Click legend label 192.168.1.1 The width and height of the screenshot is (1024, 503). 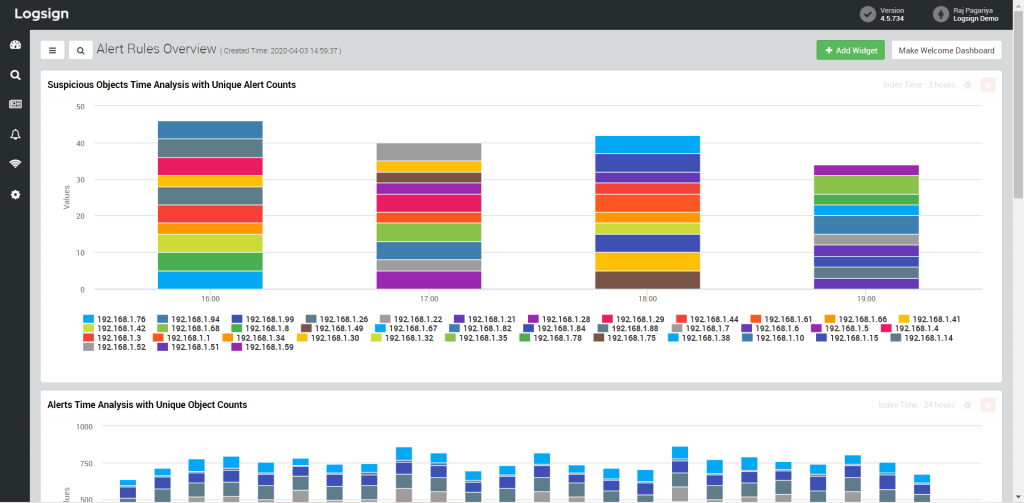tap(188, 338)
